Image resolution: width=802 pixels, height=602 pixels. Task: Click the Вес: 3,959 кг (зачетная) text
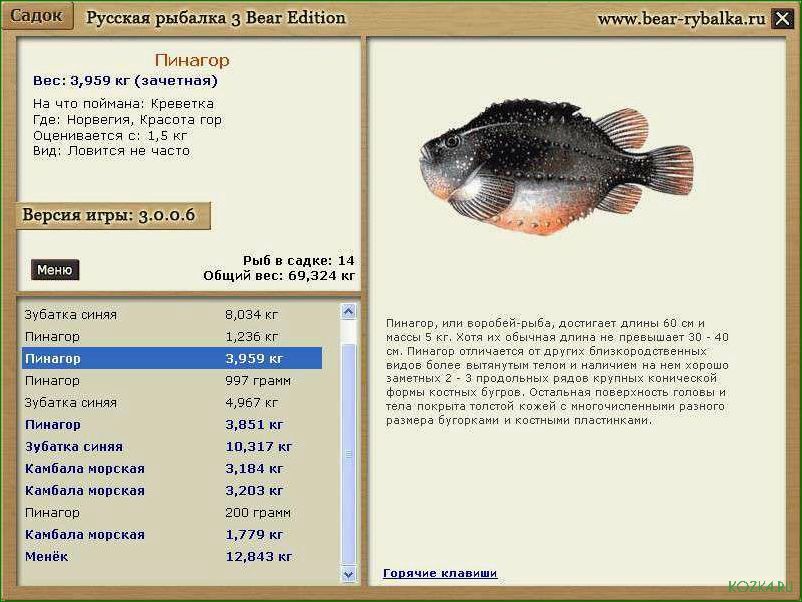tap(125, 81)
